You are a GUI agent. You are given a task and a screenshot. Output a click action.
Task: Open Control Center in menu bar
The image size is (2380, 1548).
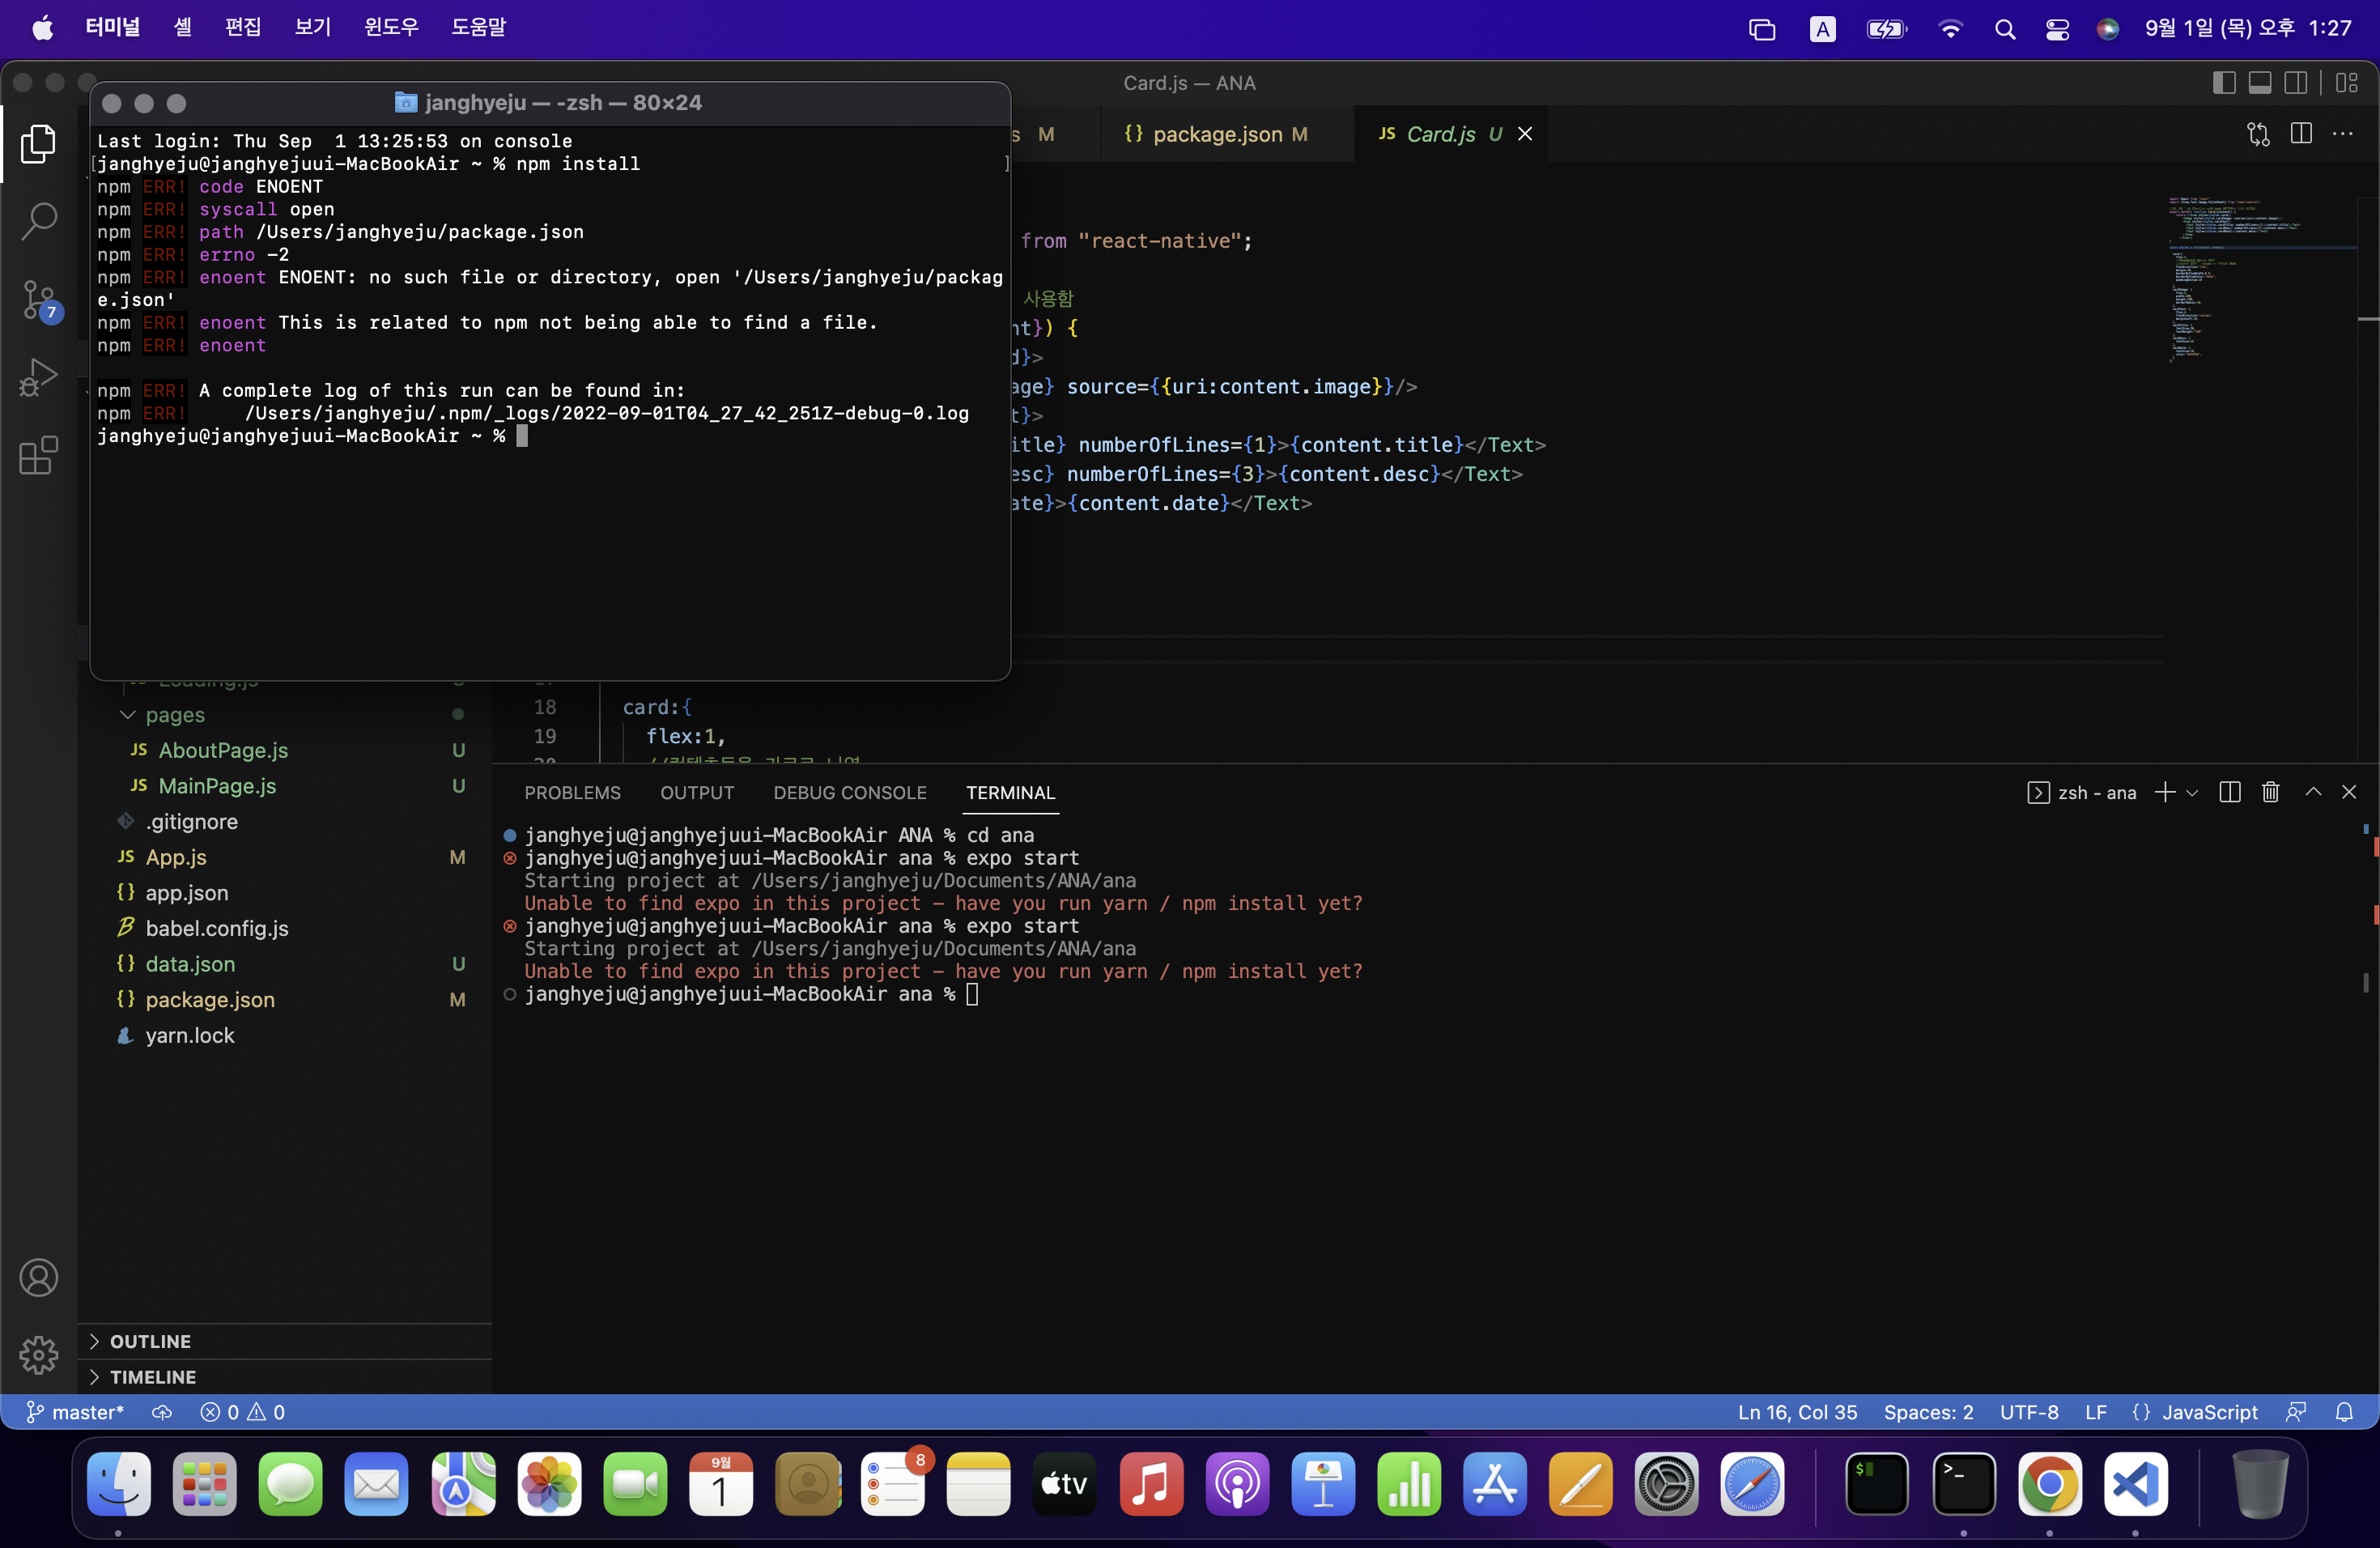(2057, 29)
